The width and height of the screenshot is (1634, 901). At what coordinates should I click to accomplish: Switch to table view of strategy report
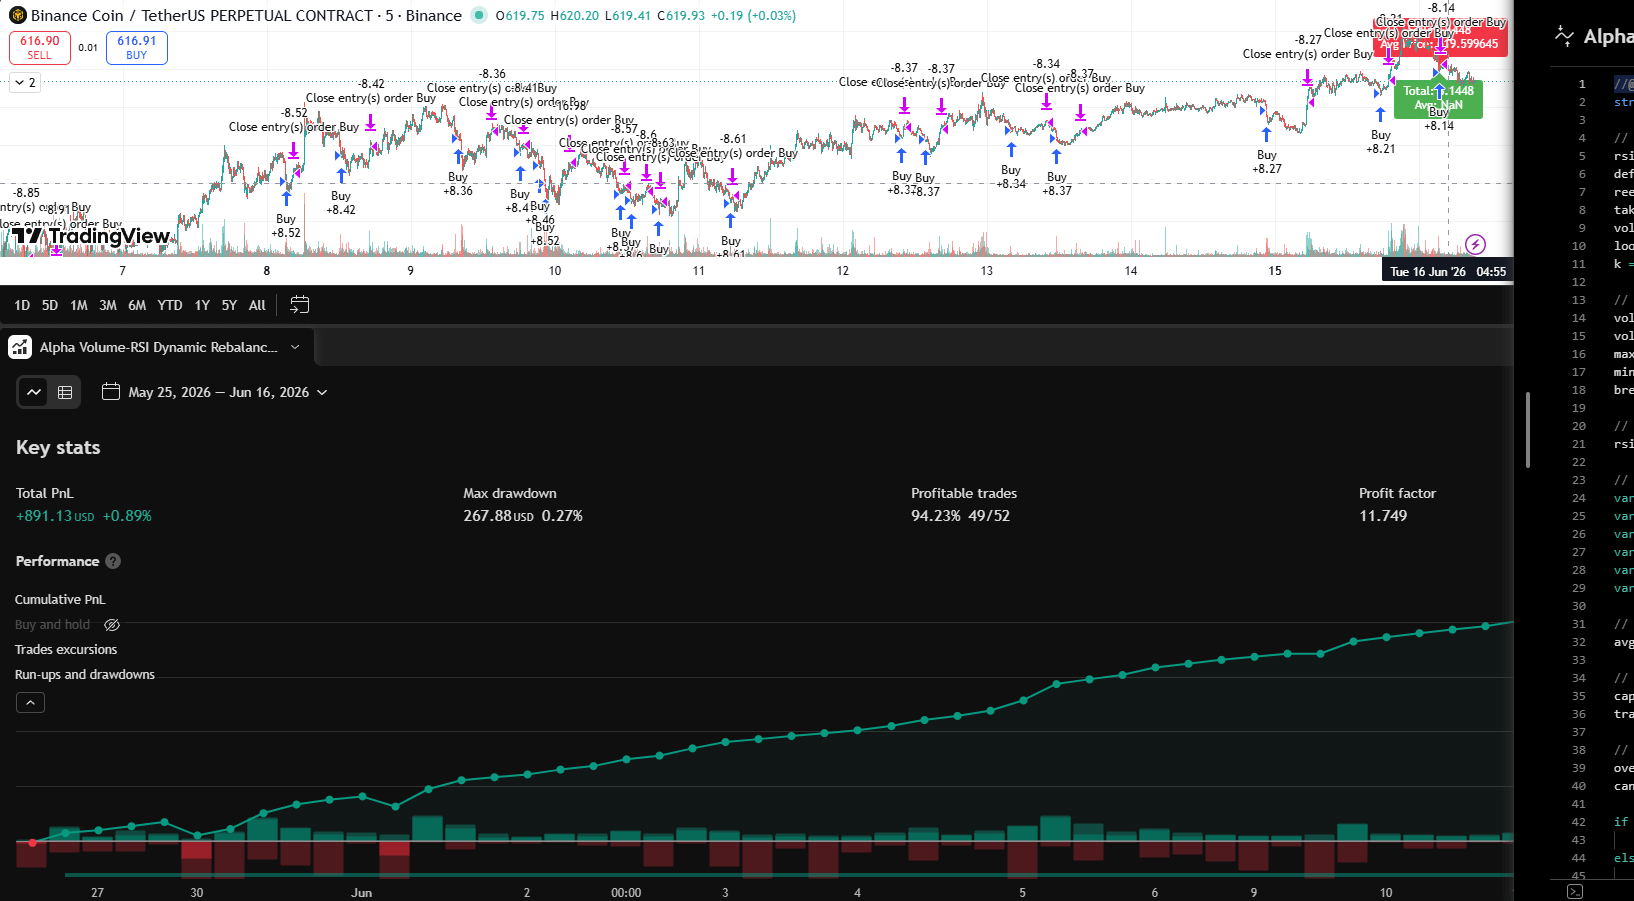(x=65, y=392)
